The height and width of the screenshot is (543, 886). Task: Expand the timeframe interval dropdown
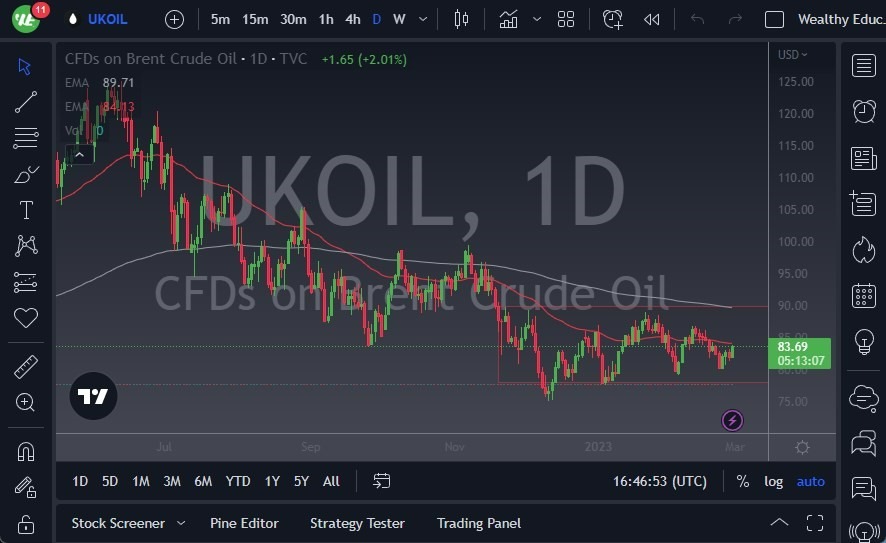pos(423,19)
